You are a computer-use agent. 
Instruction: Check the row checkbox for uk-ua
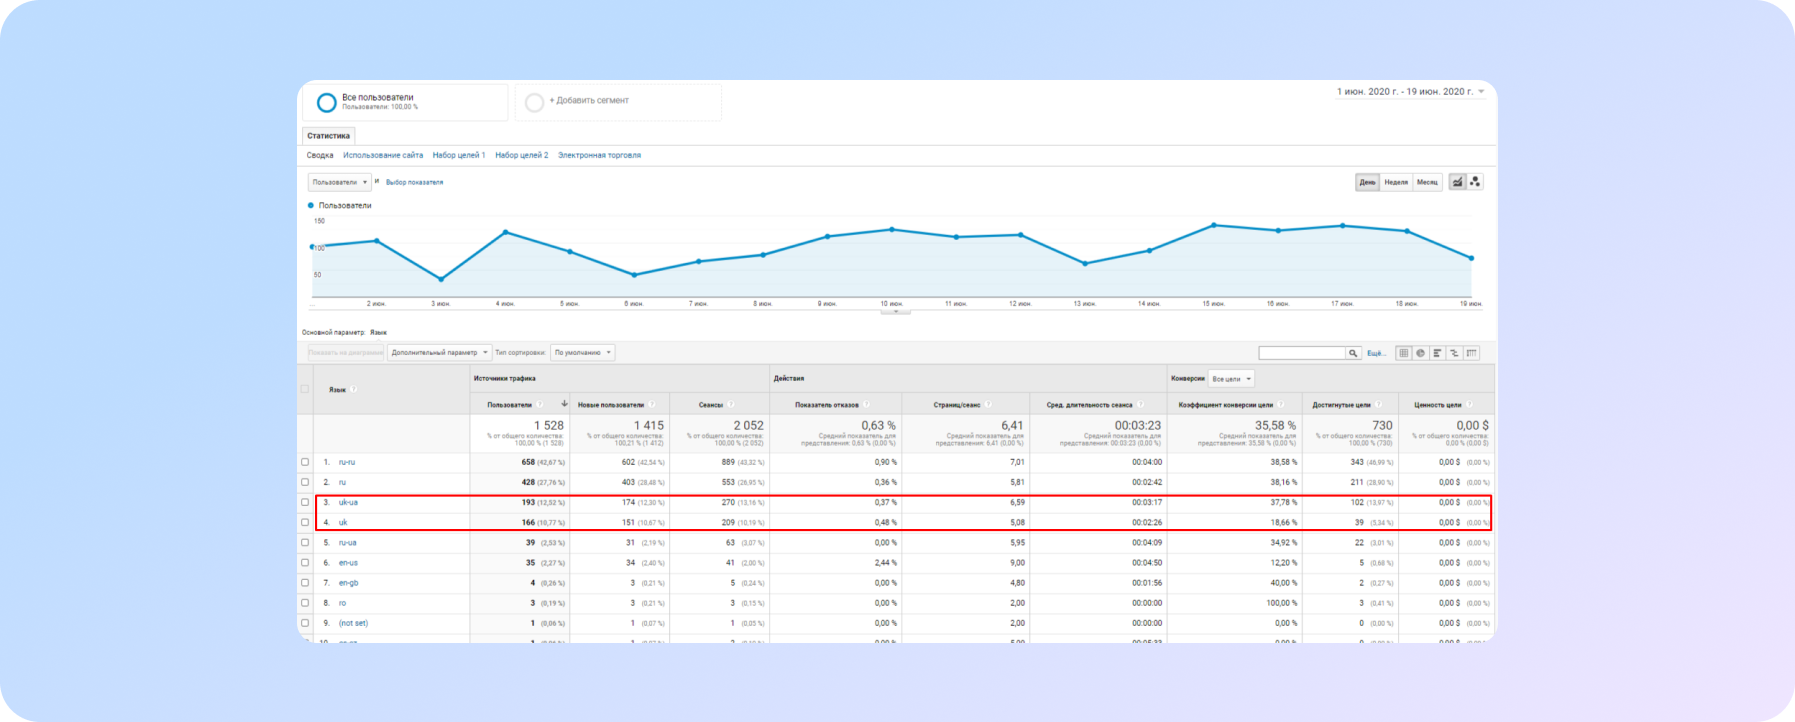[305, 502]
